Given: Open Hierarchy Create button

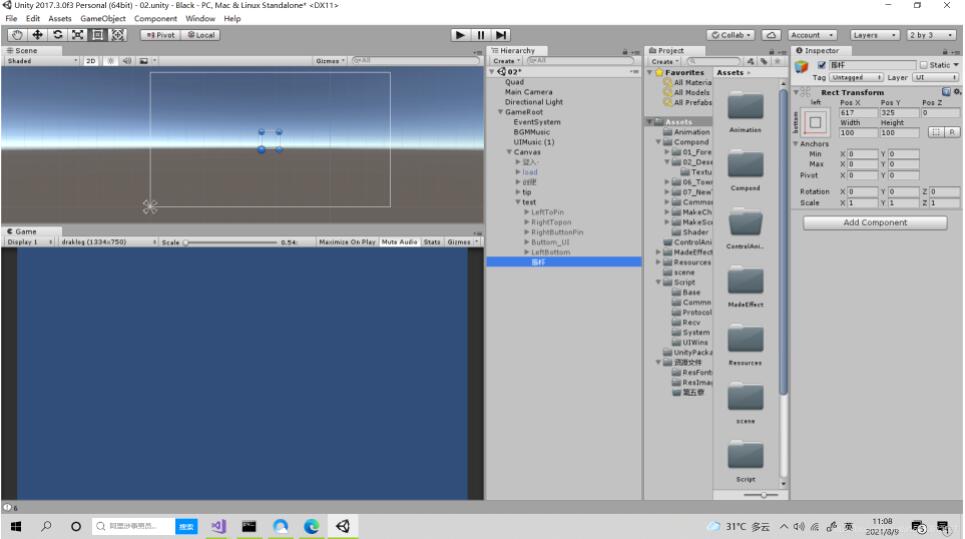Looking at the screenshot, I should 506,61.
